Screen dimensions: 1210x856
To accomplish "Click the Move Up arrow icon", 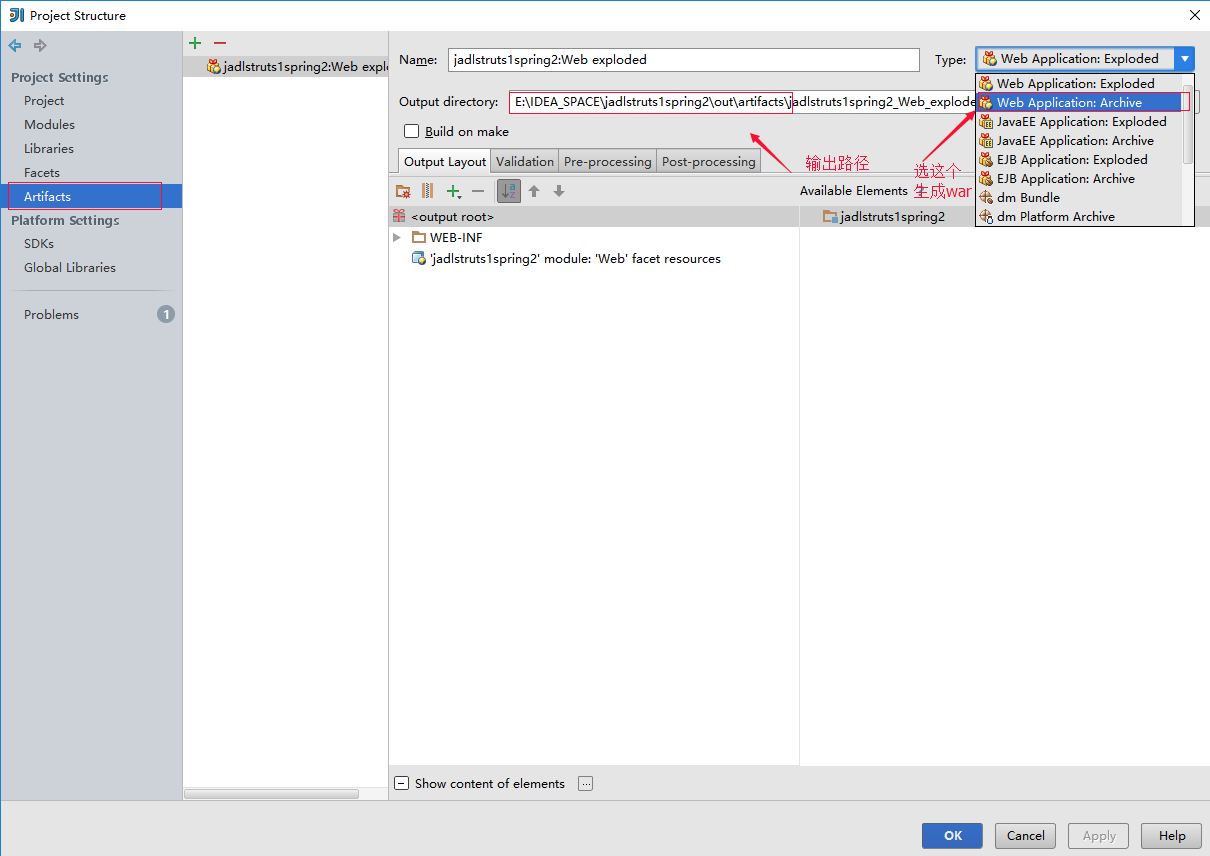I will point(534,191).
